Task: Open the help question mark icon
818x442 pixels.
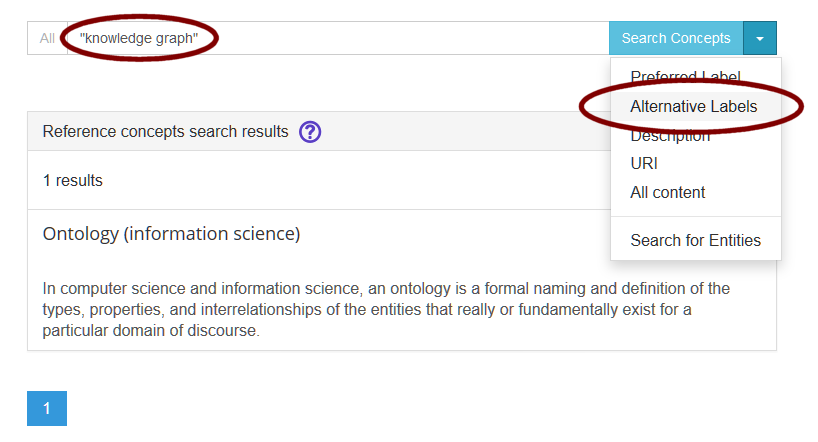Action: point(310,132)
